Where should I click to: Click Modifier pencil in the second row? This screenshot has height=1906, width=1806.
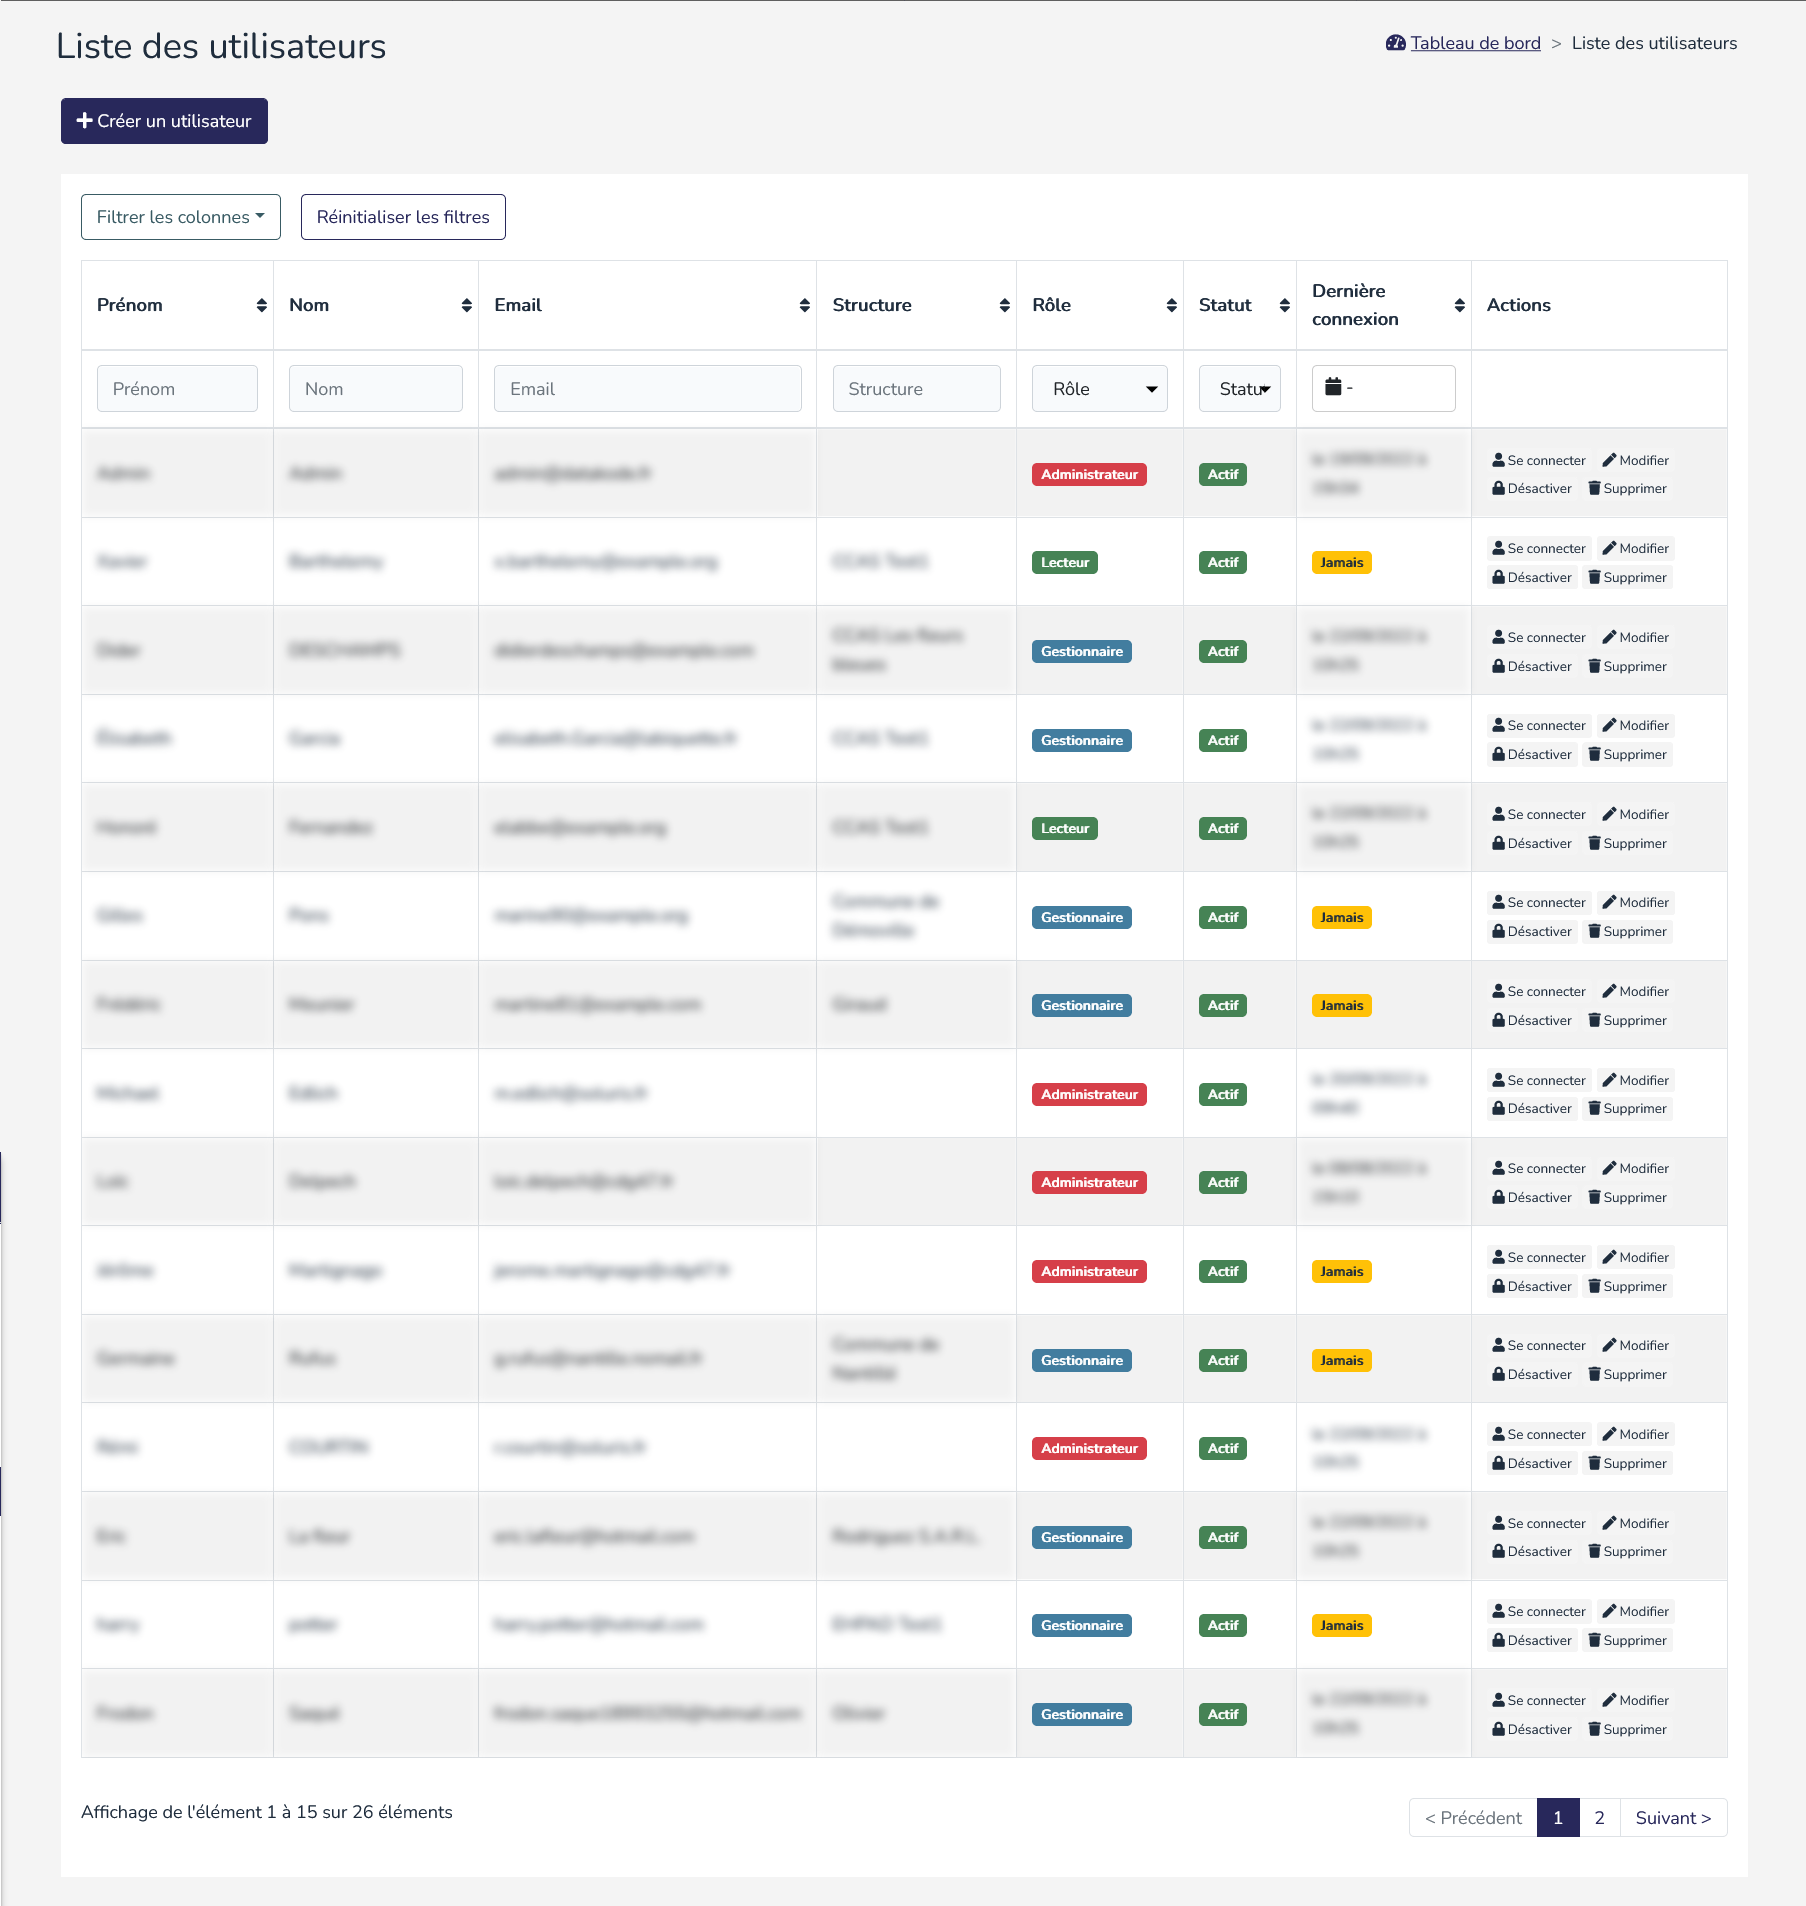tap(1610, 549)
